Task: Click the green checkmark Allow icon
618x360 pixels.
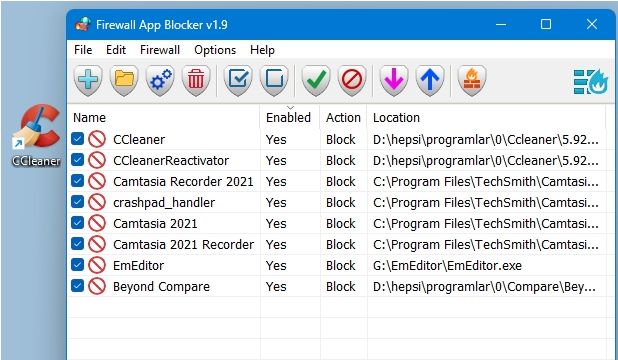Action: pyautogui.click(x=316, y=80)
